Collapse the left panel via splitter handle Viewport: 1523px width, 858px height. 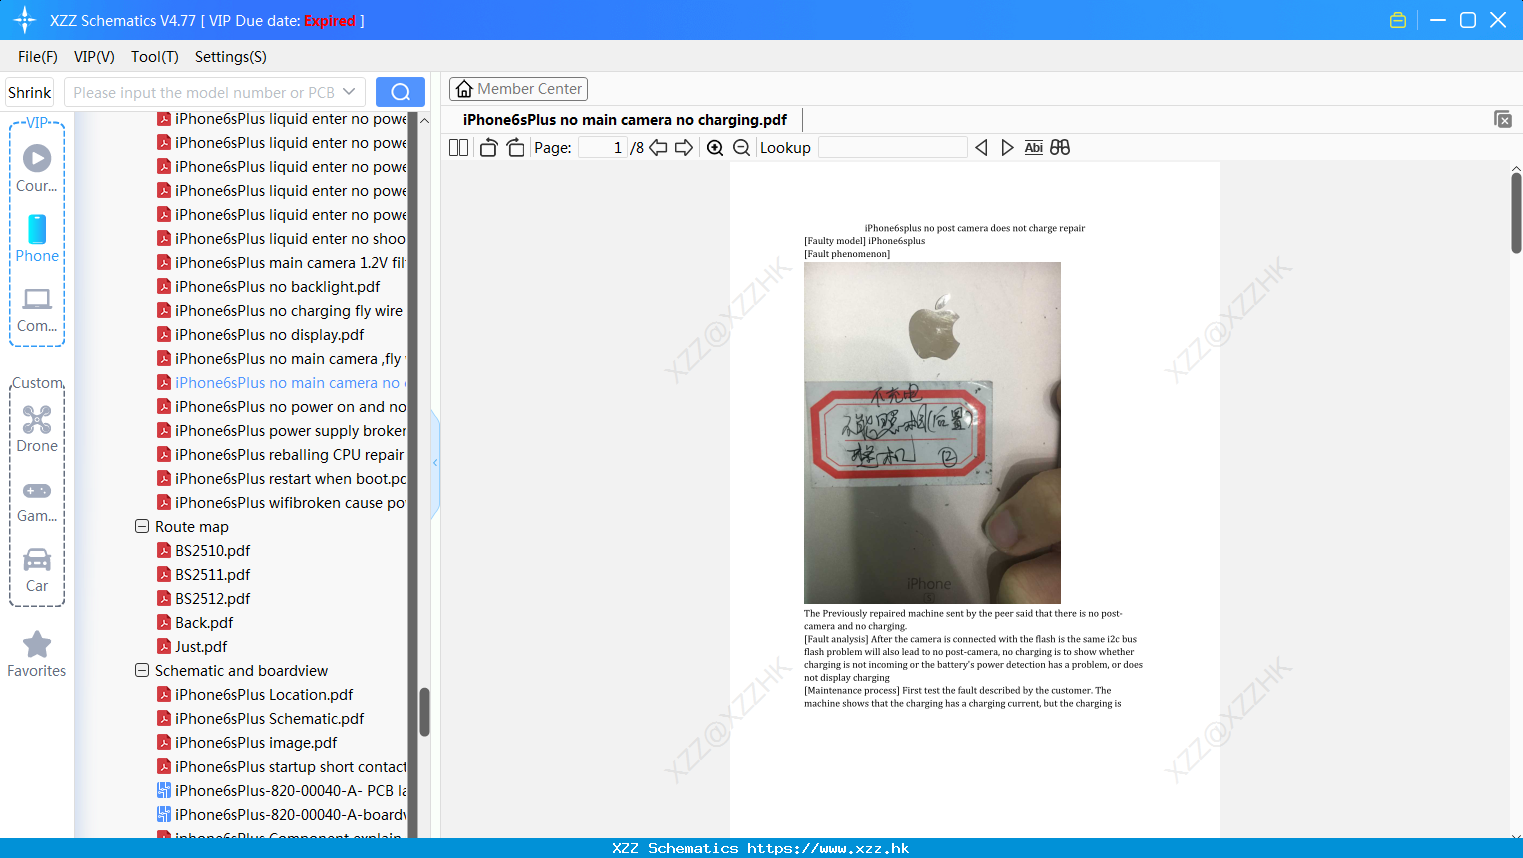pos(435,463)
